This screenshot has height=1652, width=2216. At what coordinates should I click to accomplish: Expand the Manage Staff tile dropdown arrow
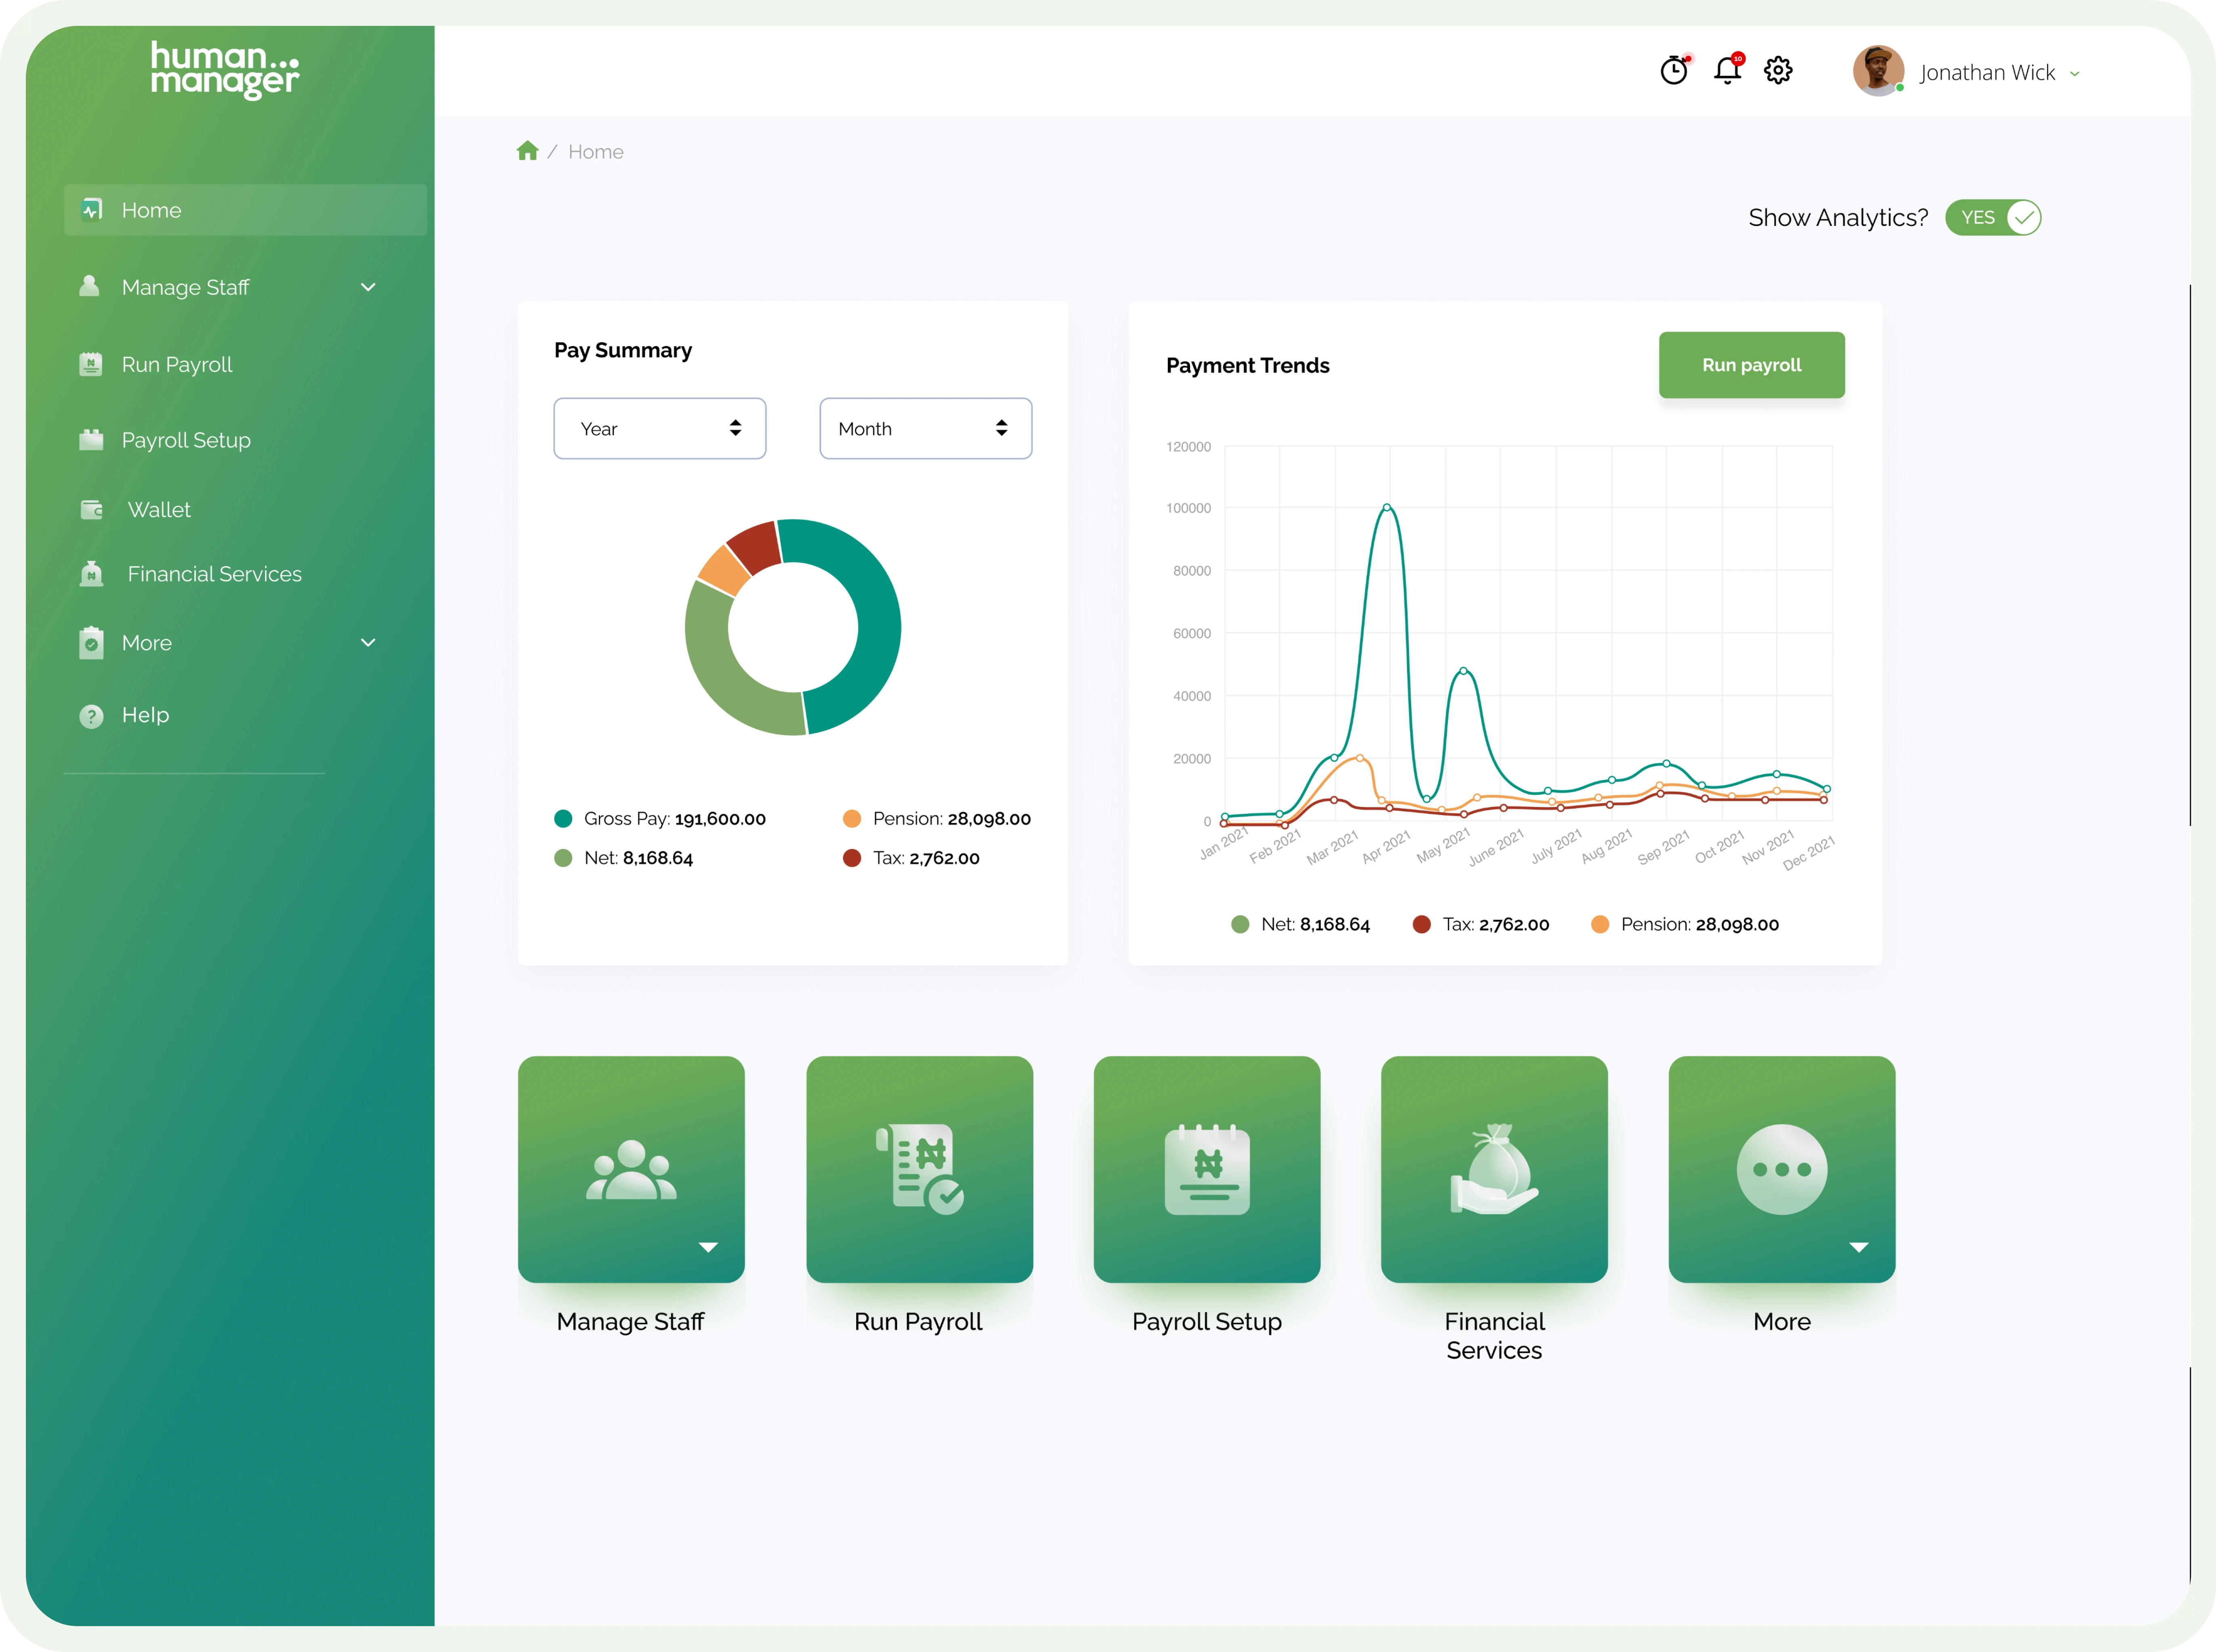pyautogui.click(x=708, y=1247)
